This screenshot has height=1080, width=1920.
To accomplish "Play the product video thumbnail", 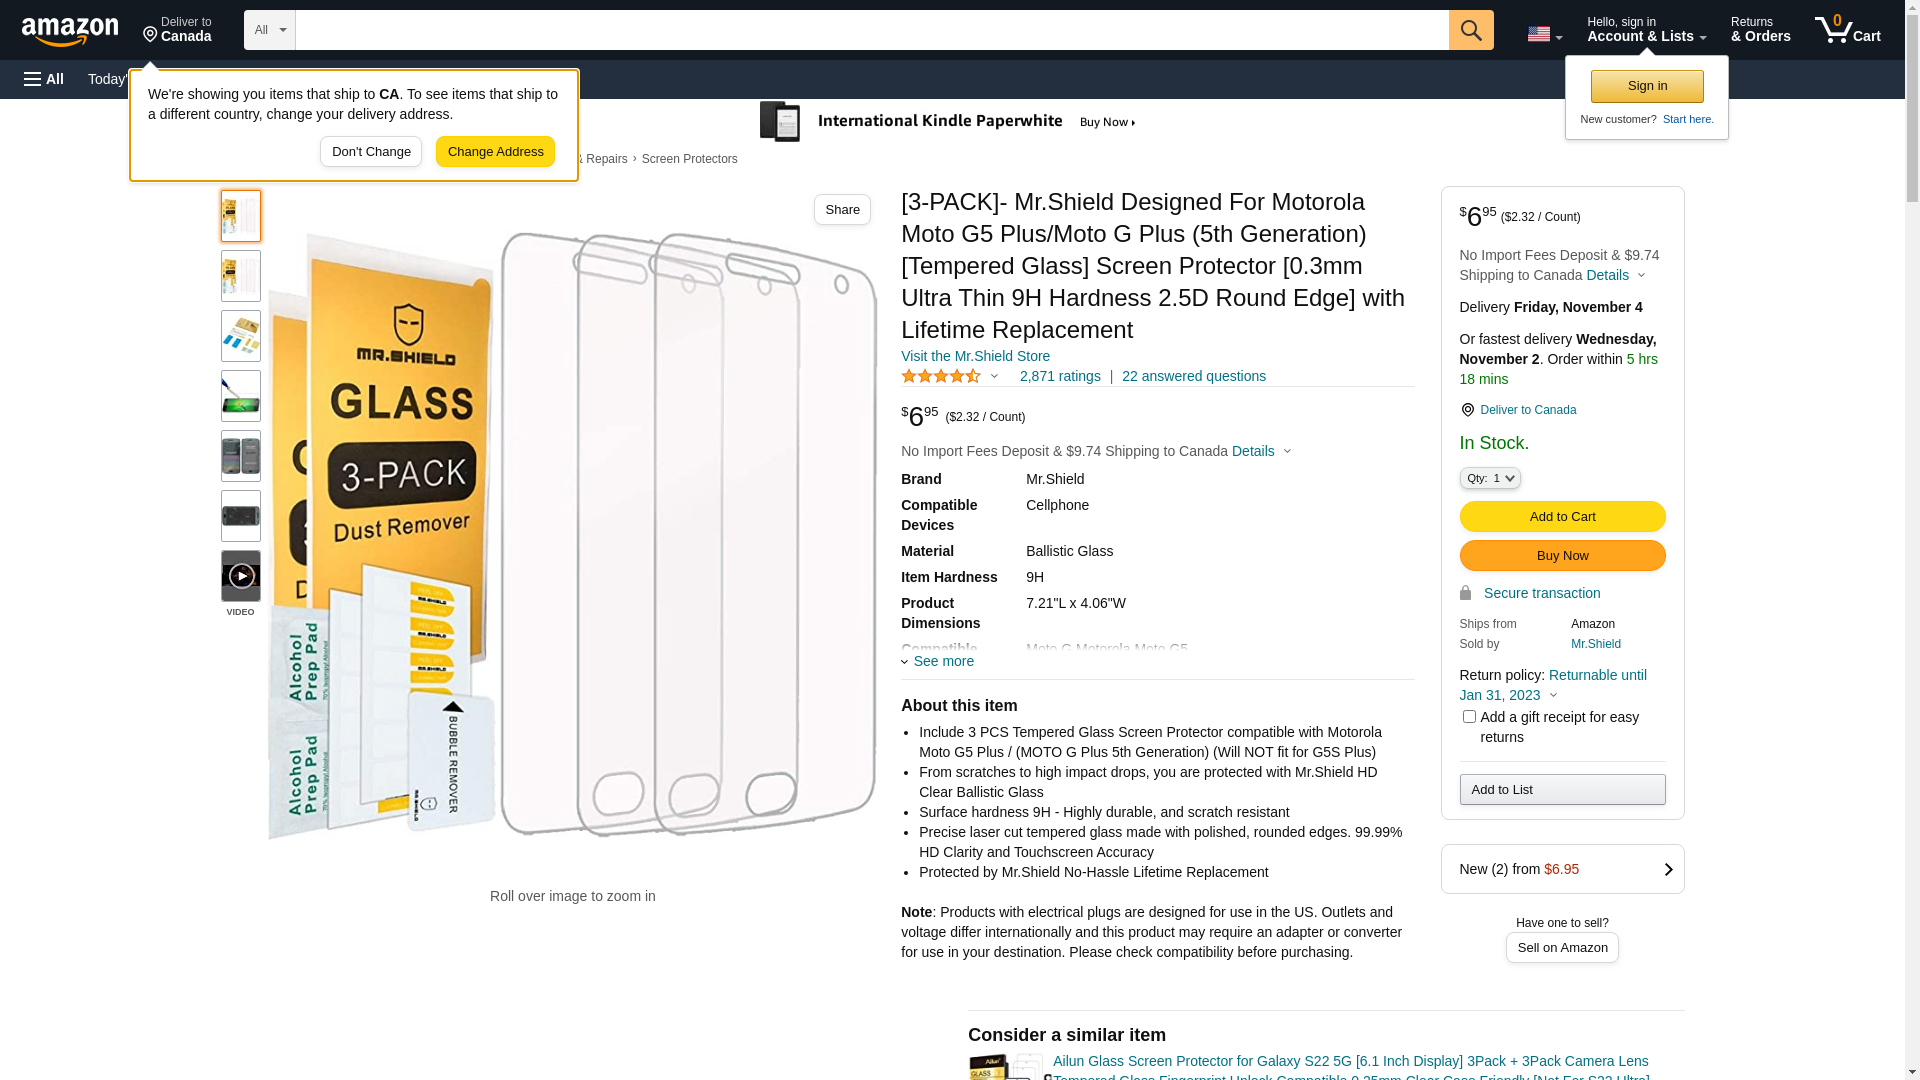I will coord(241,576).
